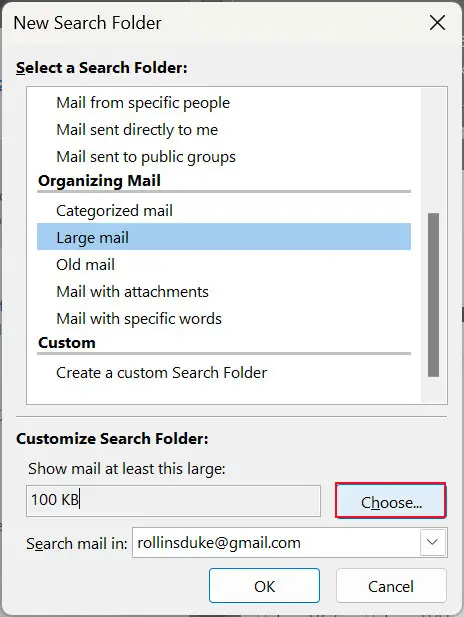Confirm with the OK button
Screen dimensions: 464x617
coord(264,586)
